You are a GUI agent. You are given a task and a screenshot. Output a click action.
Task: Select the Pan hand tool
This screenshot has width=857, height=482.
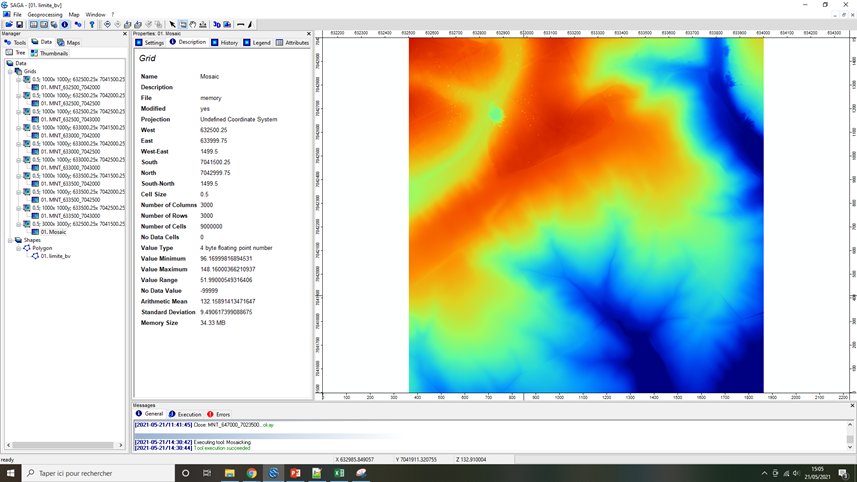[x=193, y=25]
